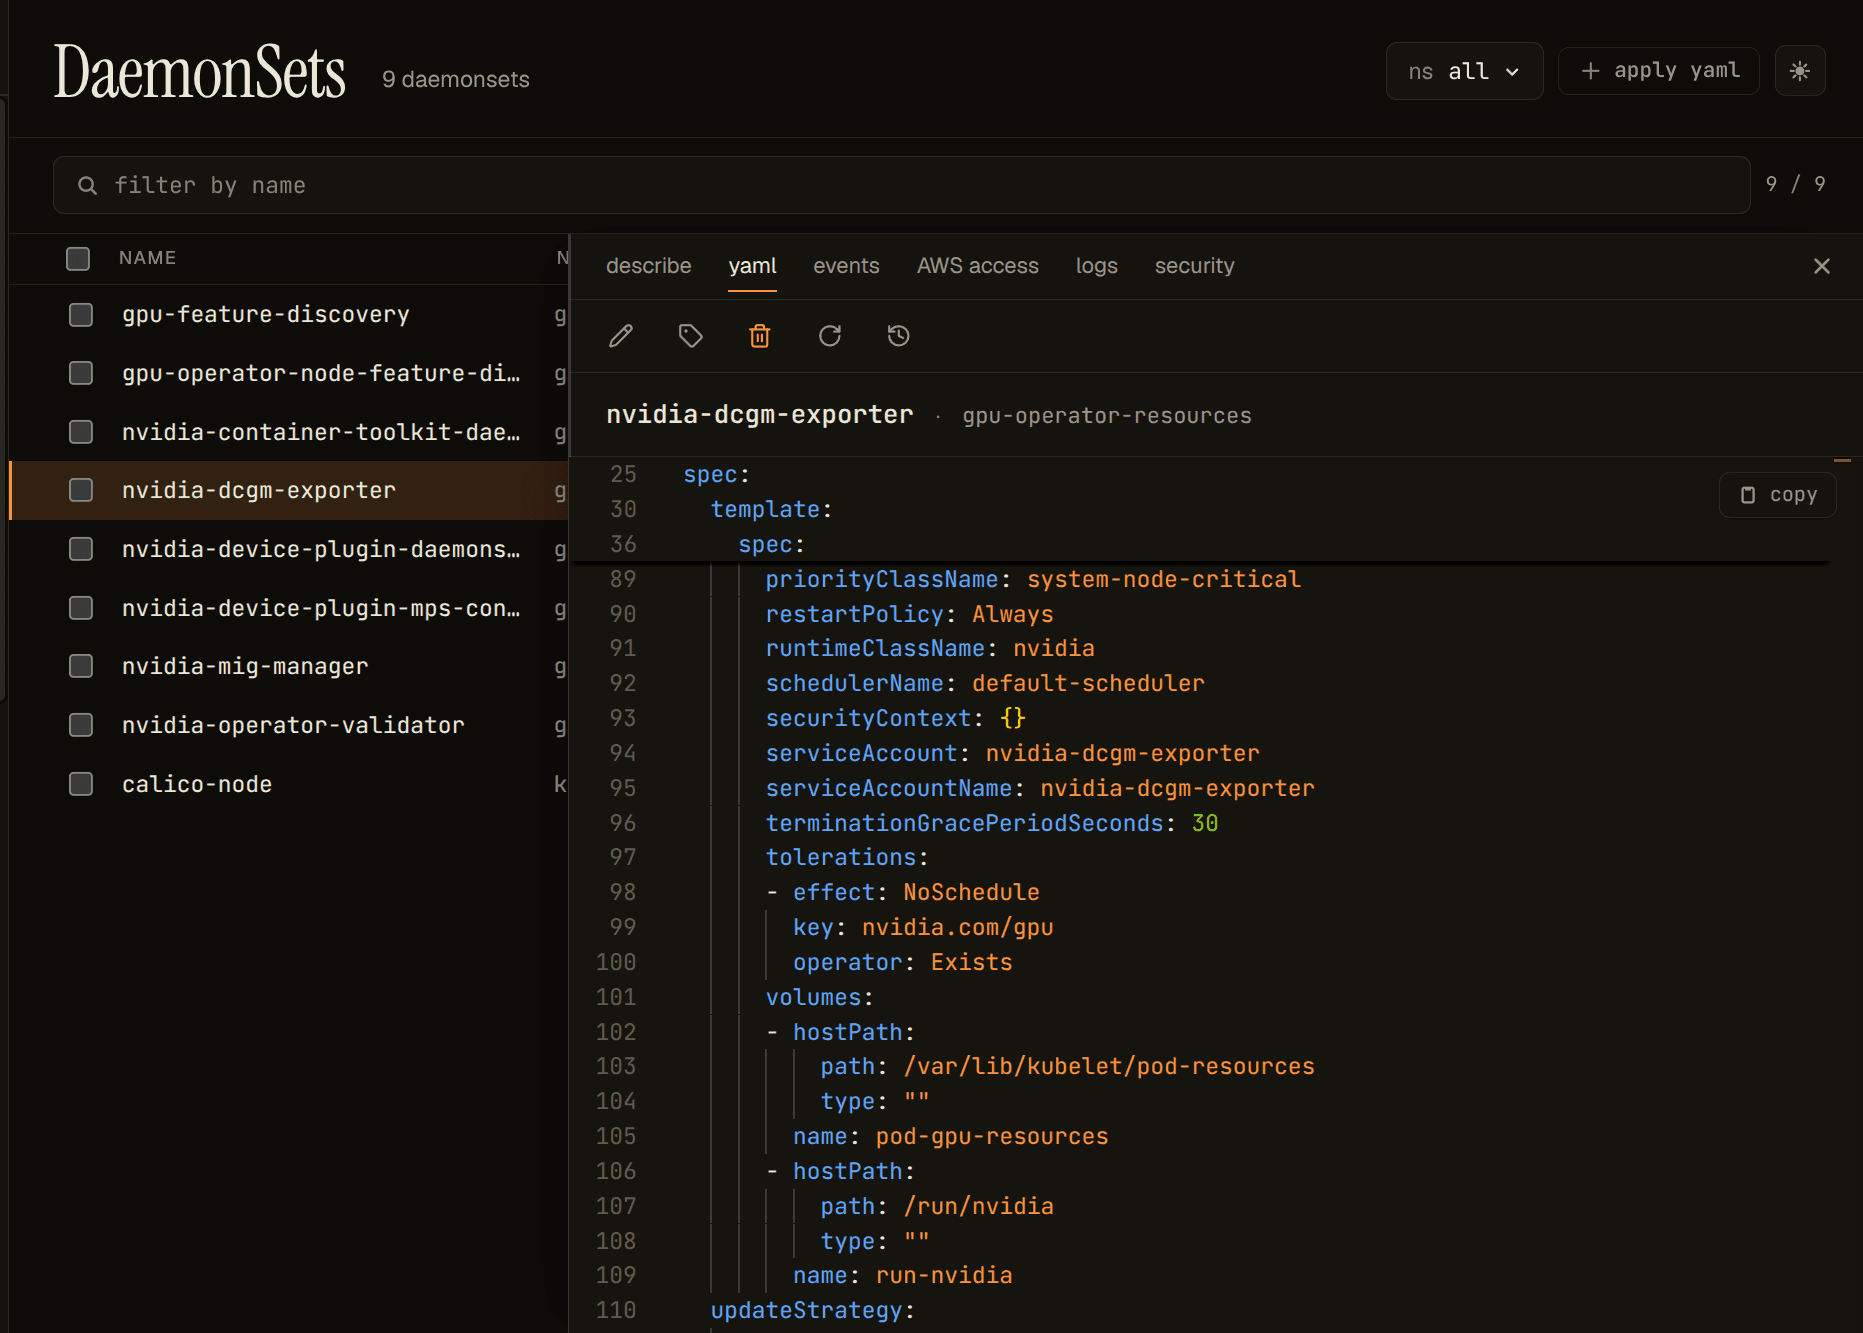Click the edit pencil icon

coord(621,336)
